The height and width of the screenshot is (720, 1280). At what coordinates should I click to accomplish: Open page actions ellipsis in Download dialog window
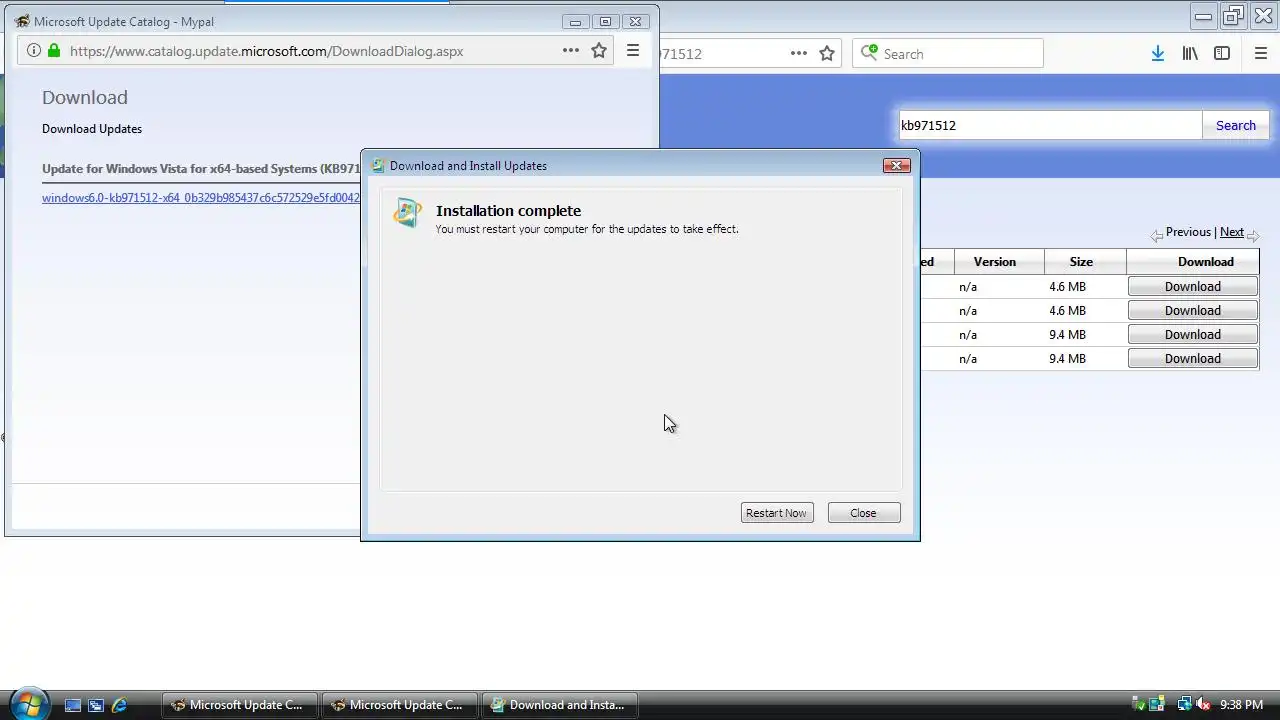571,50
